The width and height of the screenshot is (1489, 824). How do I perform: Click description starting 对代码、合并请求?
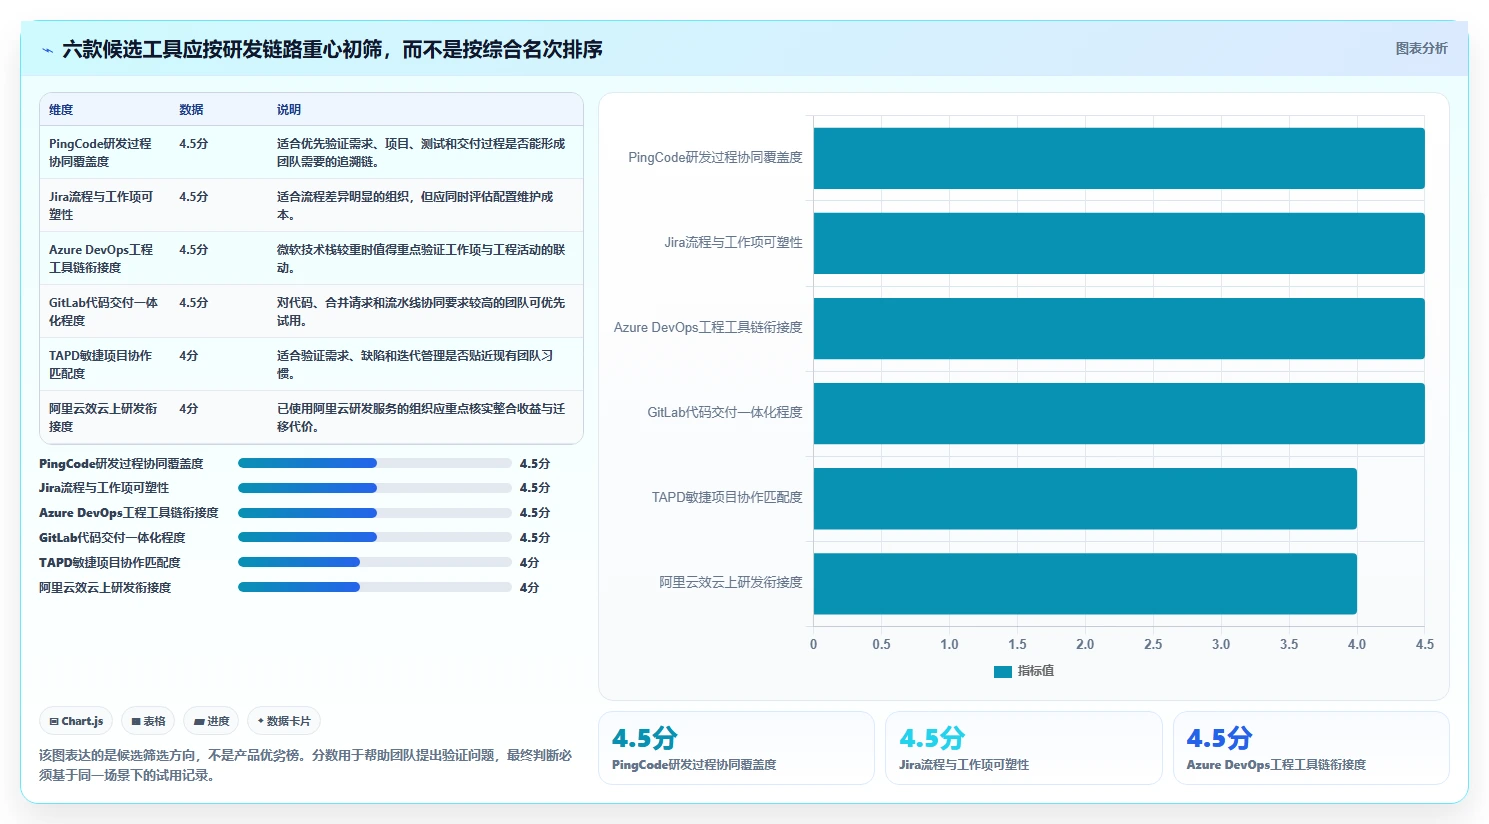(421, 311)
